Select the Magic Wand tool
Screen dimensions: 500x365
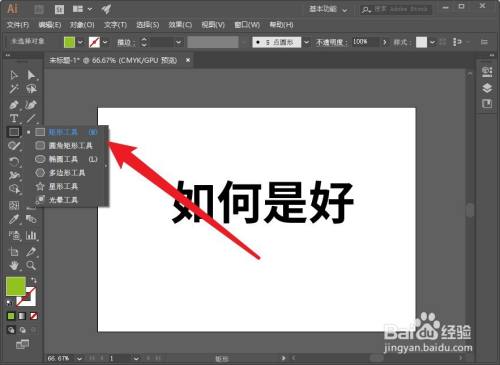pos(14,89)
